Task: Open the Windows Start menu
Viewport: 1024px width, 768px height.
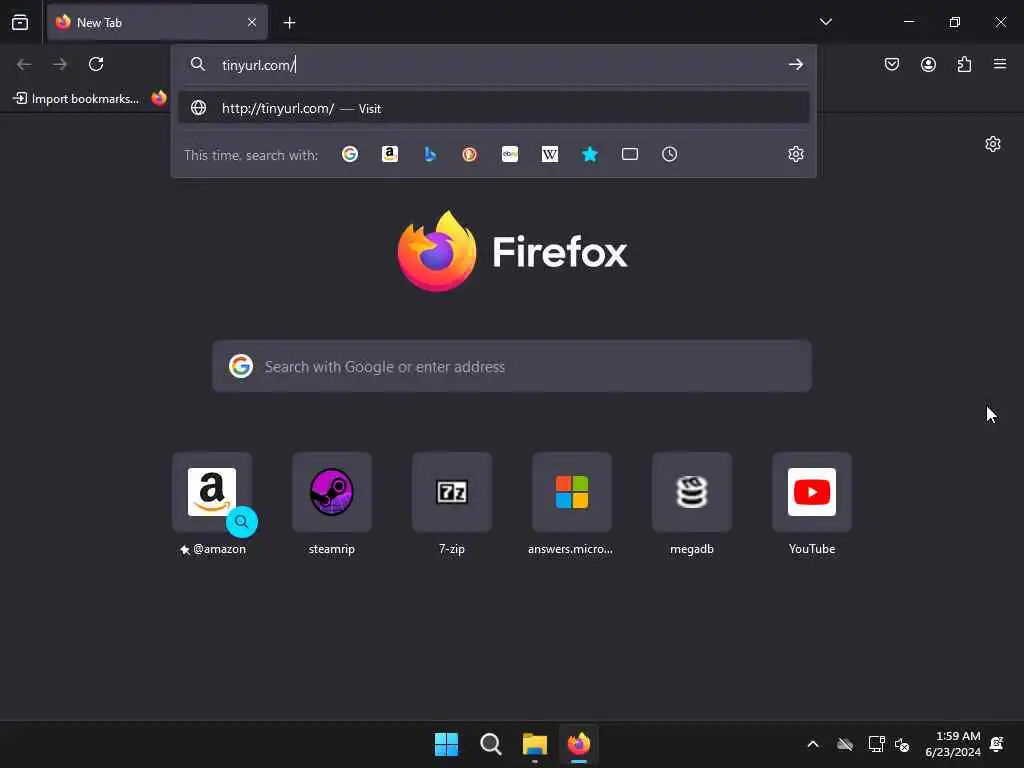Action: [x=447, y=744]
